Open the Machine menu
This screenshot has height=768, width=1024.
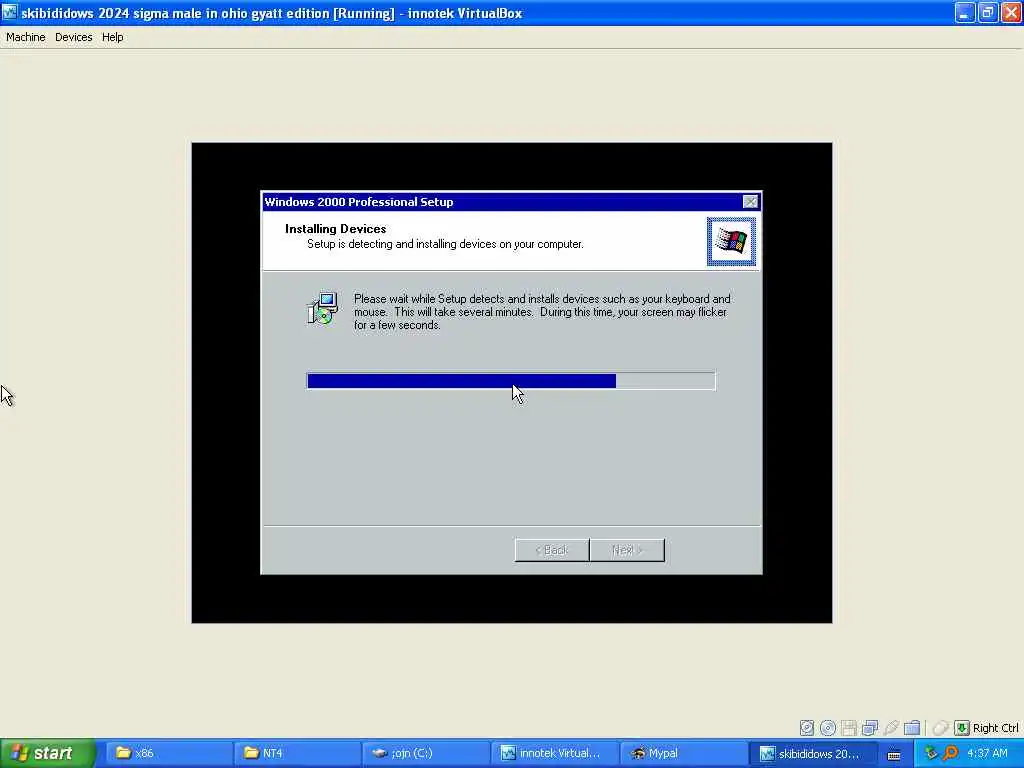(25, 37)
